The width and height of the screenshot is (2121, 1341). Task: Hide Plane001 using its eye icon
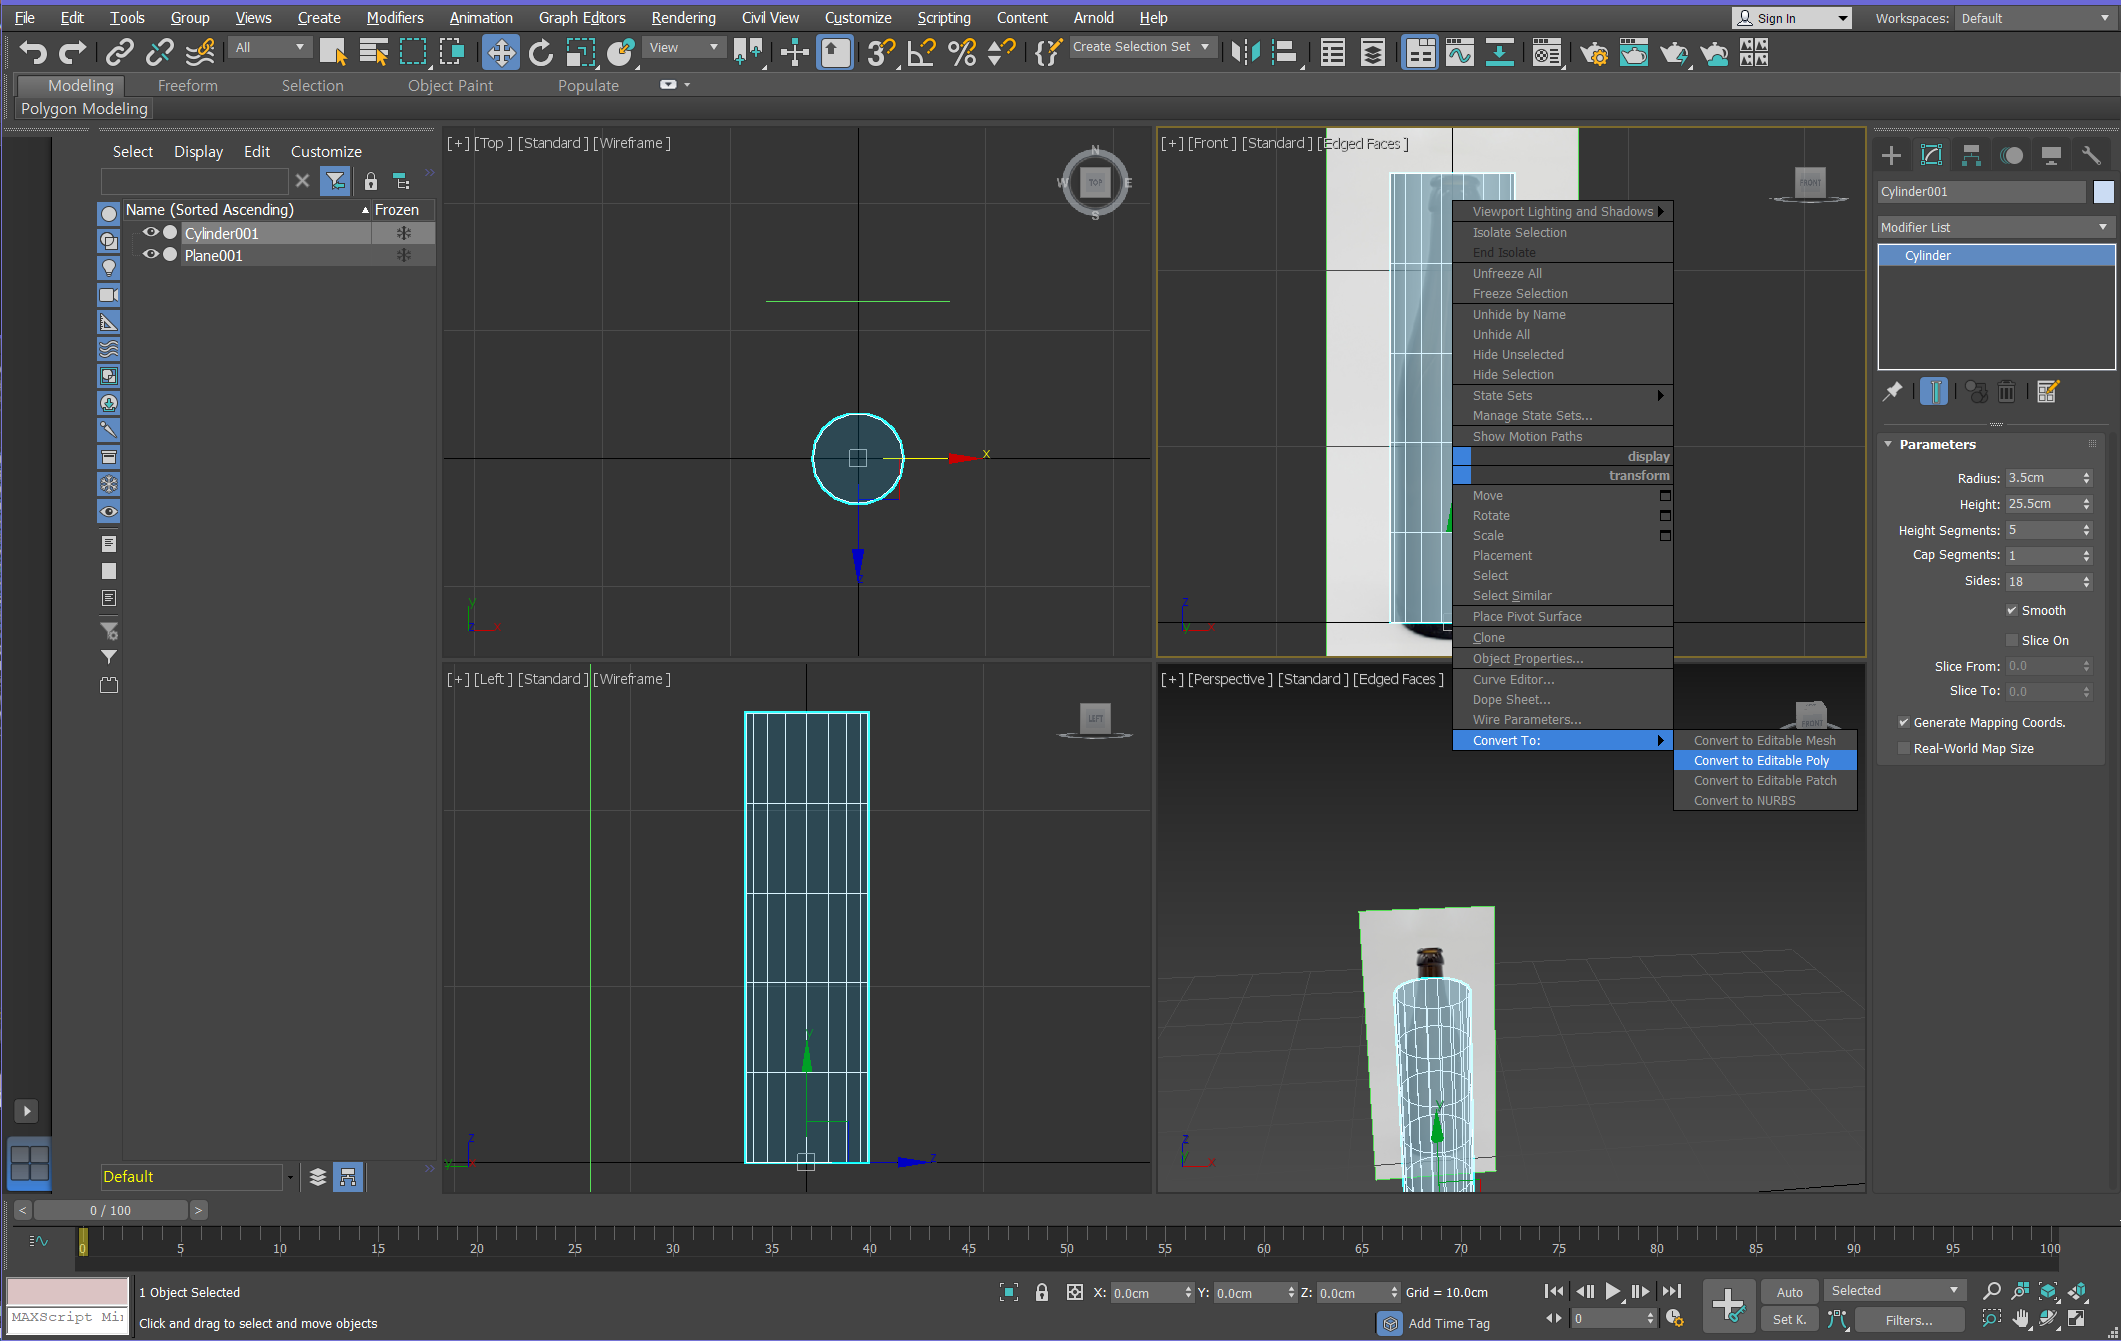pos(151,255)
